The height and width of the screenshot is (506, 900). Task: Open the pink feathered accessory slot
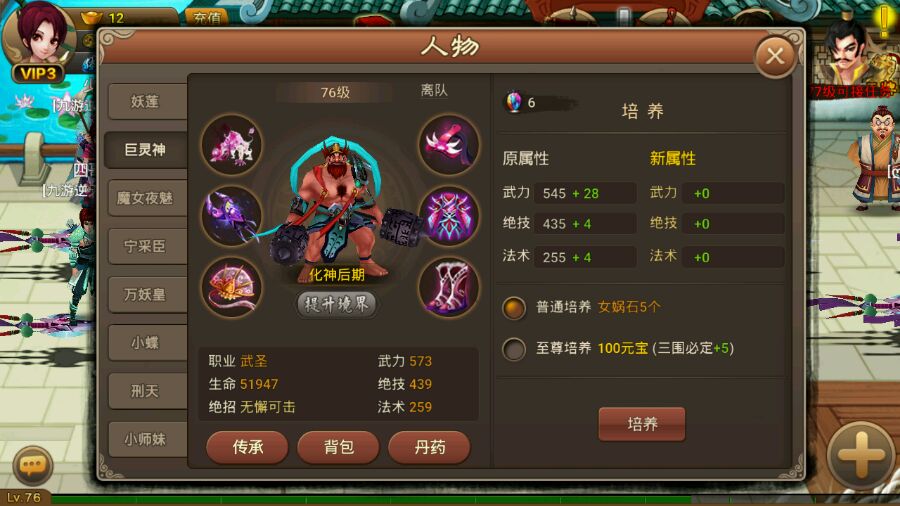coord(449,145)
